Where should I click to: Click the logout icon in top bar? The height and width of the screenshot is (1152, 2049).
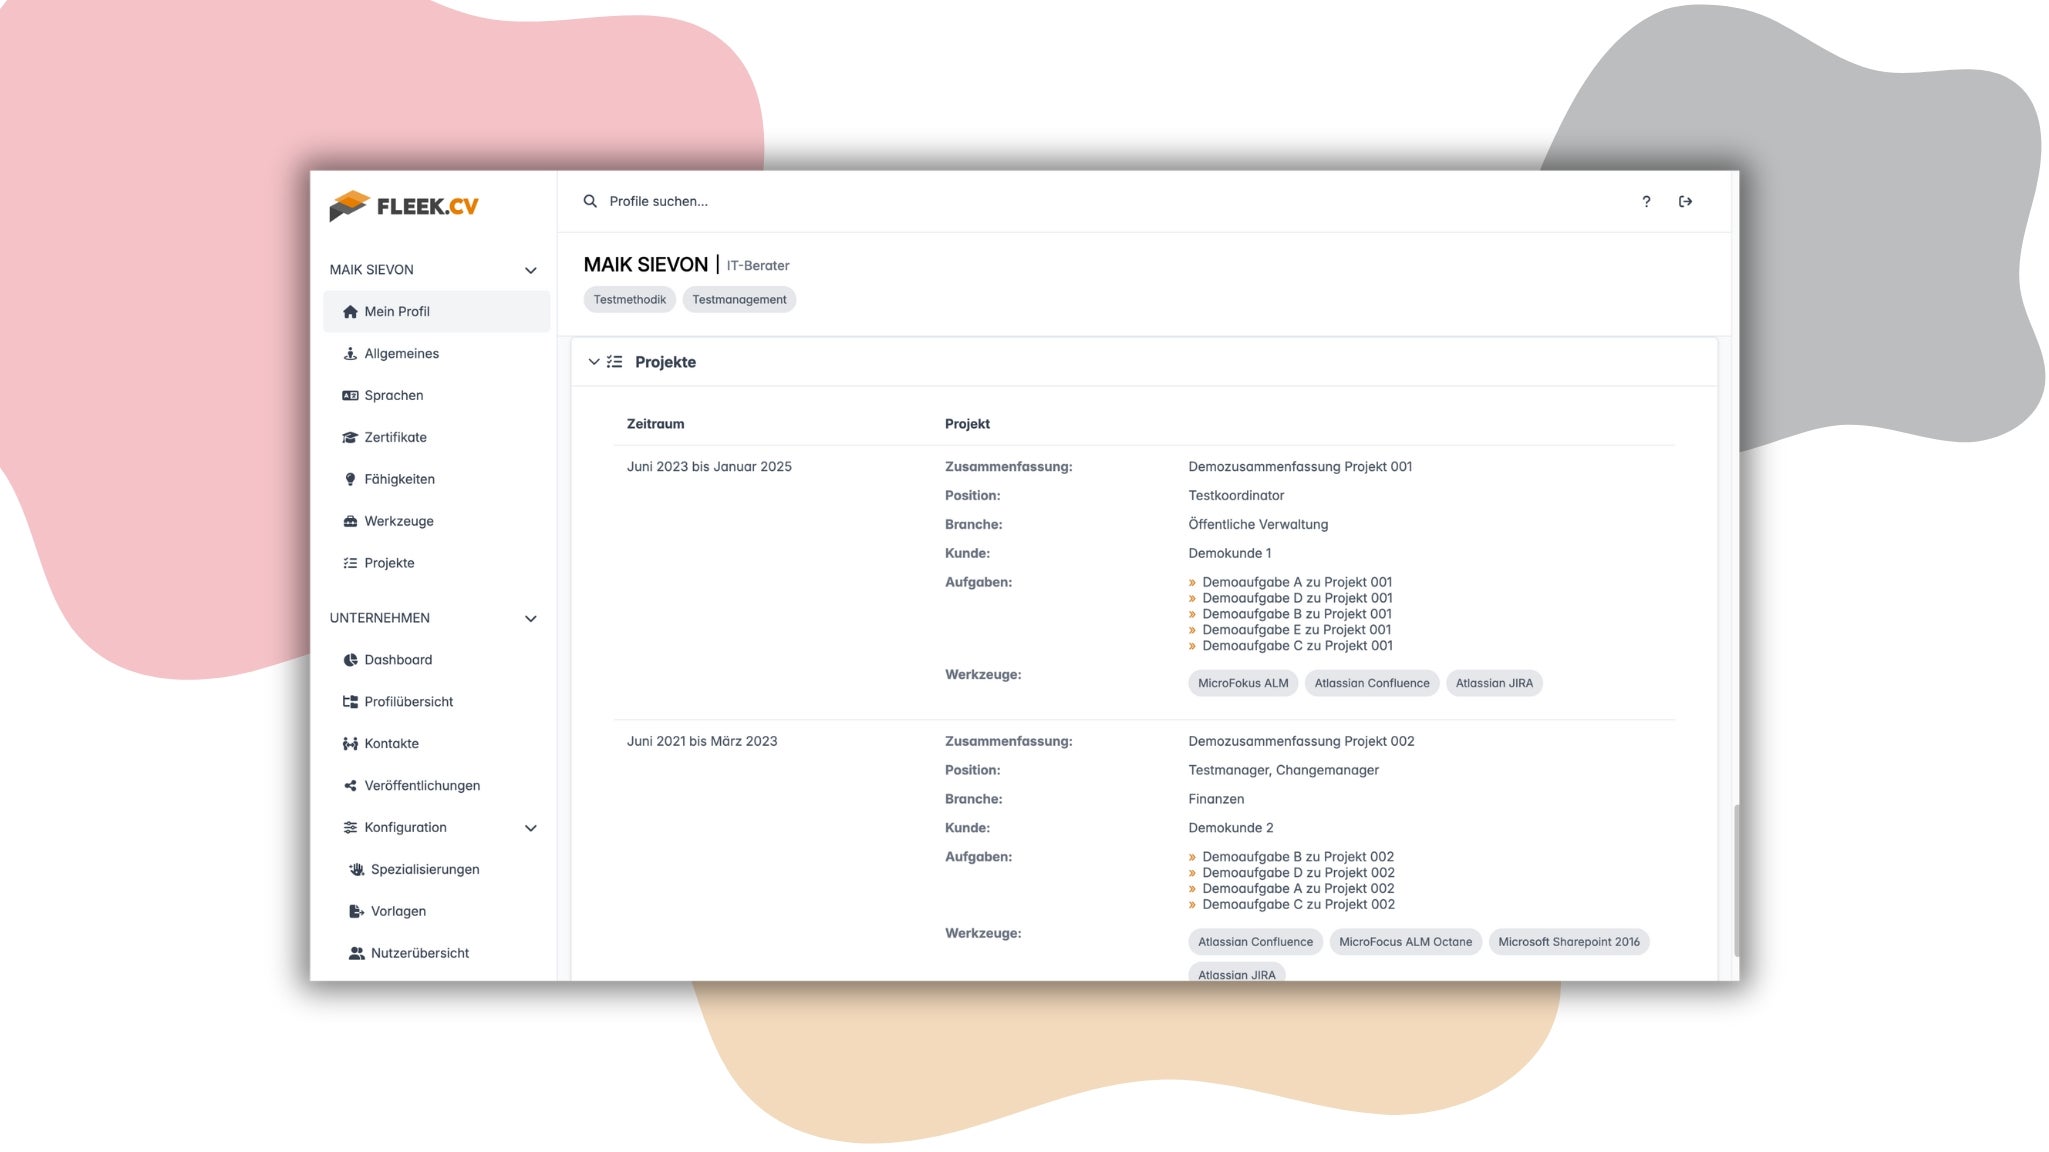(1685, 202)
